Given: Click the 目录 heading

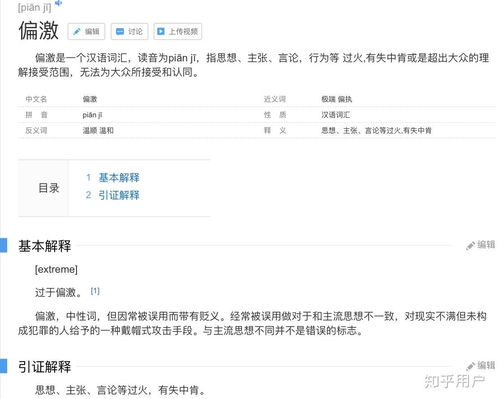Looking at the screenshot, I should [49, 188].
